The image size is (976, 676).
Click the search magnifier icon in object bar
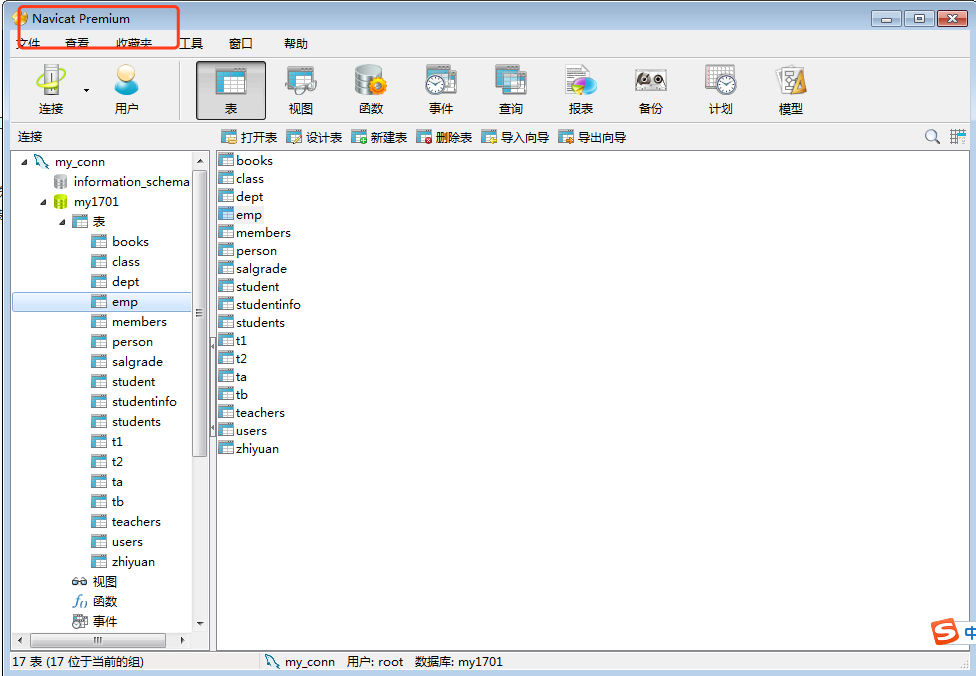(932, 137)
